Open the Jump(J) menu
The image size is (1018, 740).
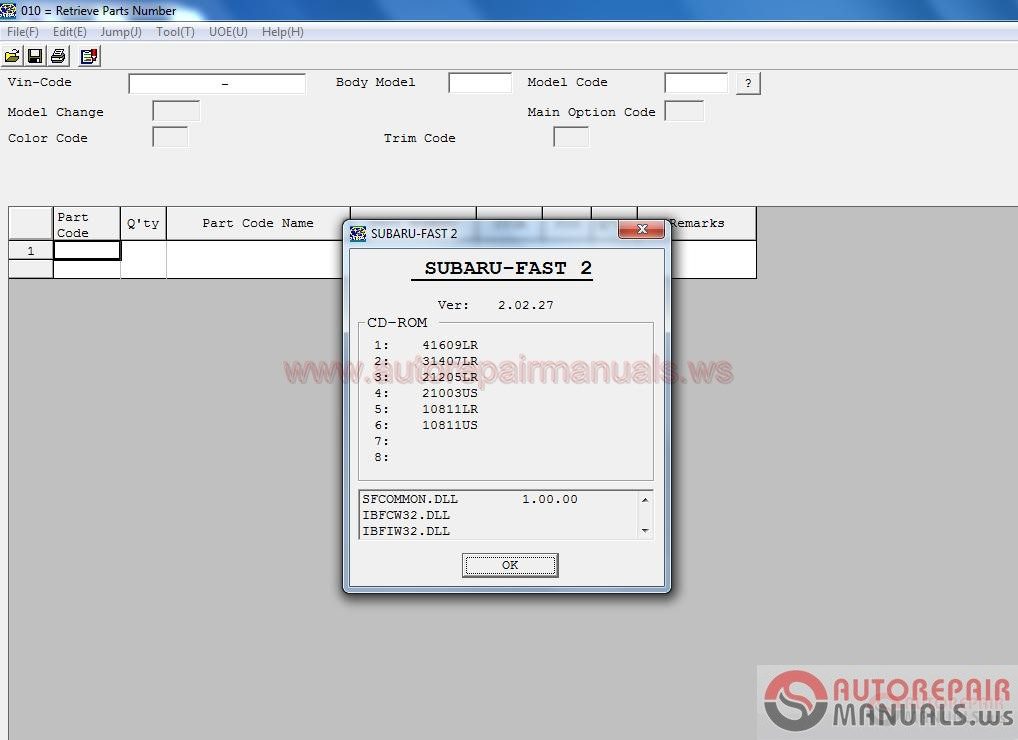coord(121,32)
